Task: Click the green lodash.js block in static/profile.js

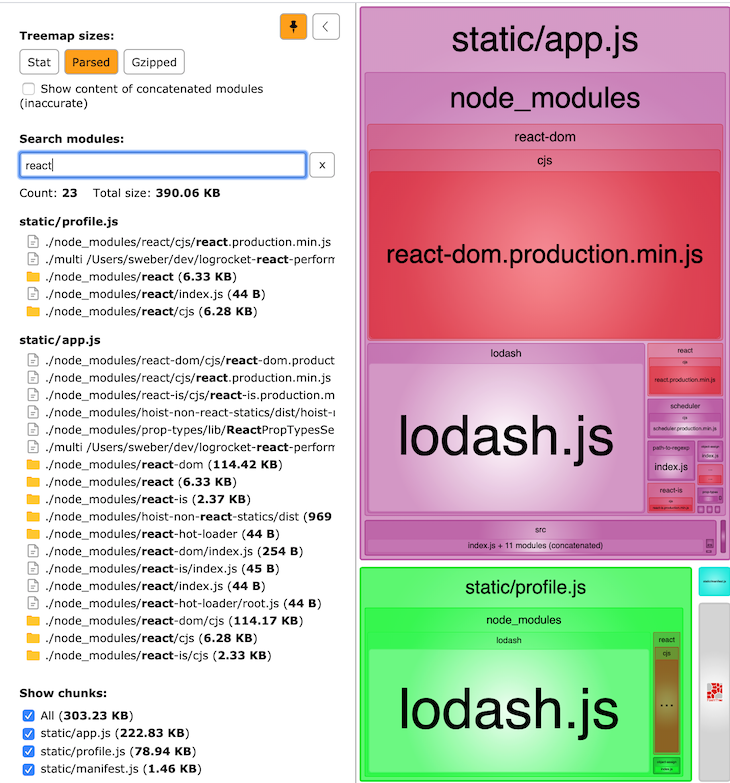Action: click(x=509, y=710)
